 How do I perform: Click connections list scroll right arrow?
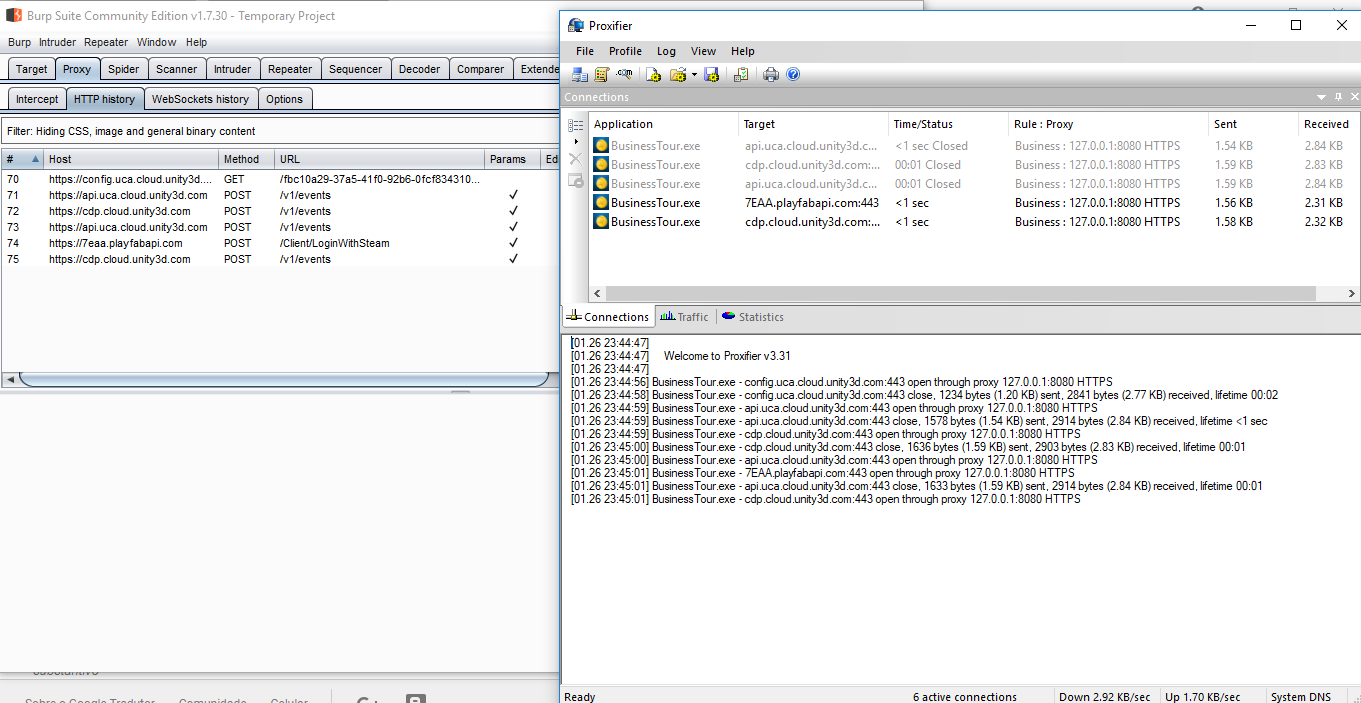coord(1352,294)
